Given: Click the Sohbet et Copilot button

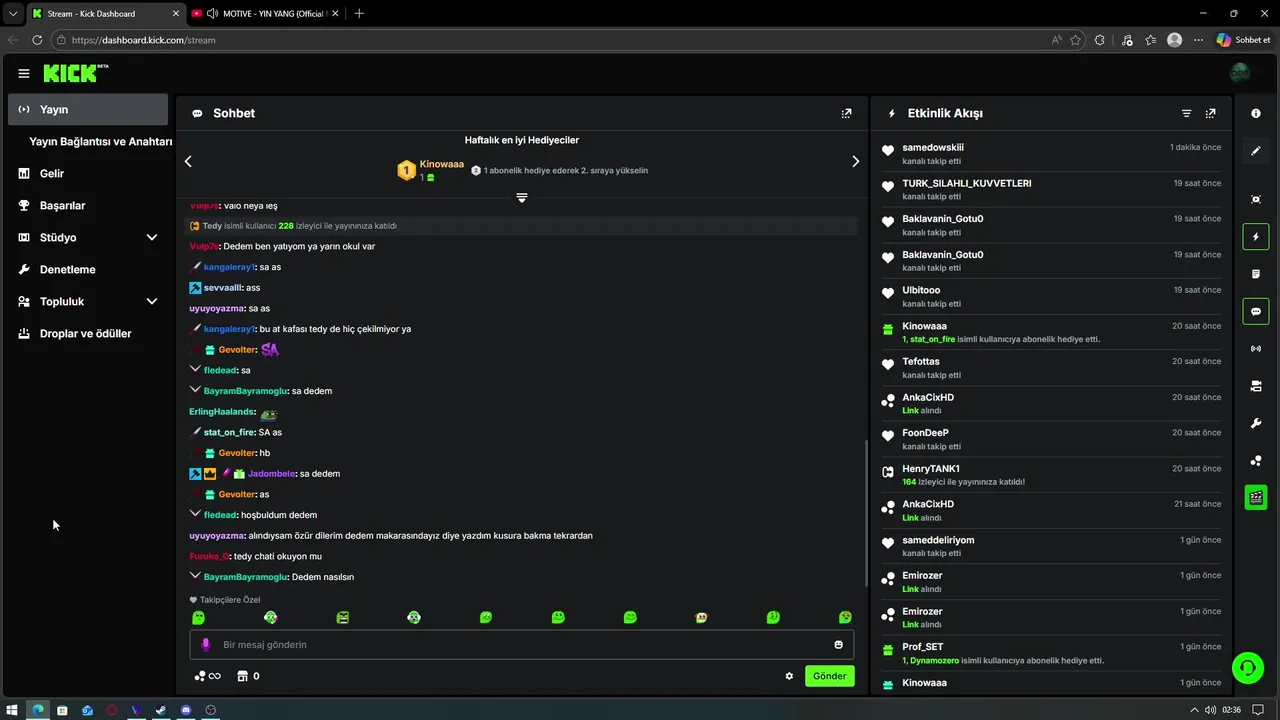Looking at the screenshot, I should coord(1244,40).
